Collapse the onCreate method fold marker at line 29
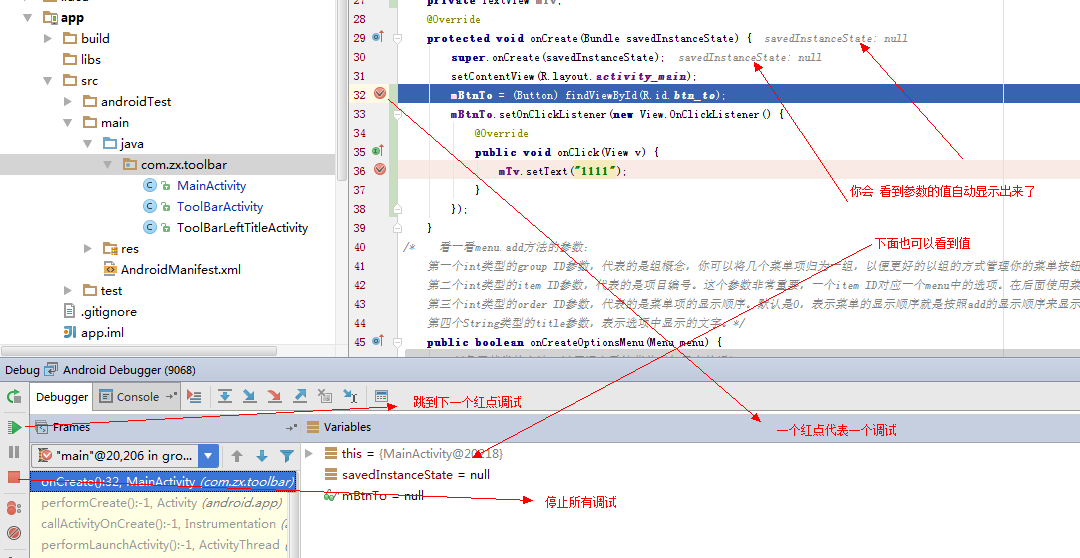 point(397,39)
